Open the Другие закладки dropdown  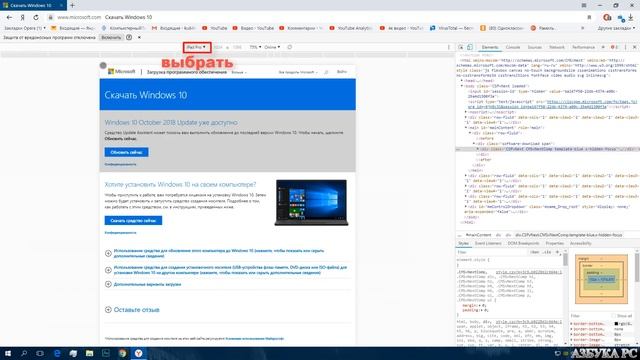616,28
